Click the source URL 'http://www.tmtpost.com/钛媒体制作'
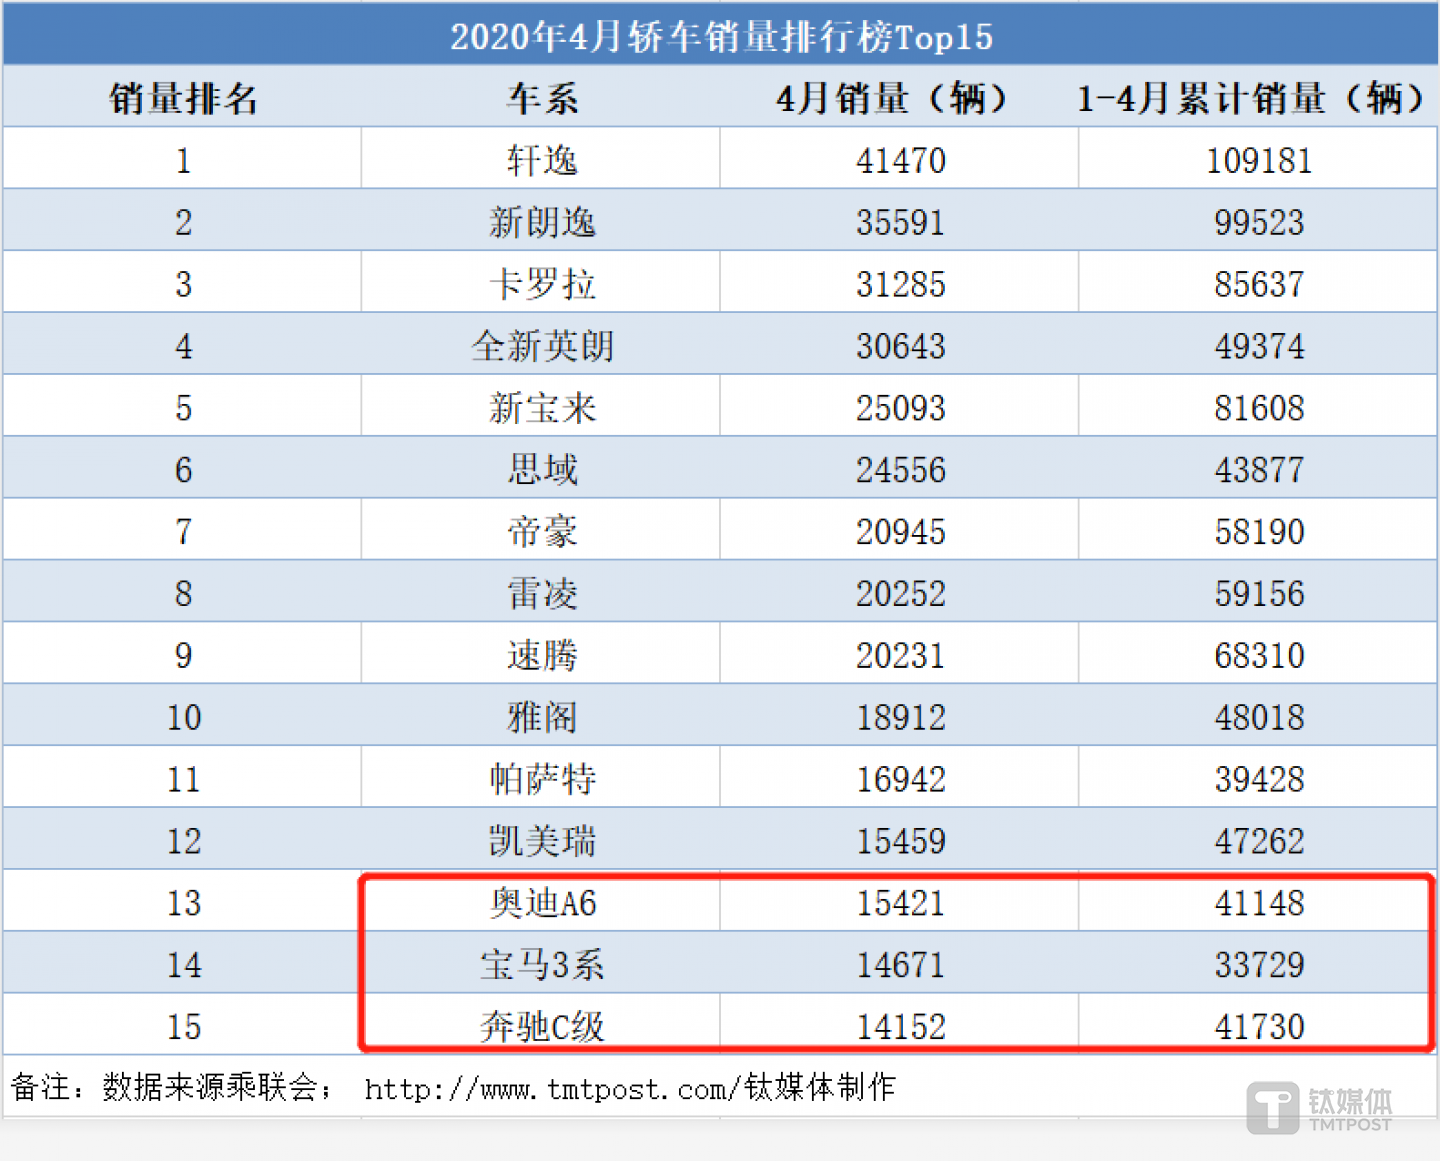Image resolution: width=1440 pixels, height=1161 pixels. click(629, 1087)
